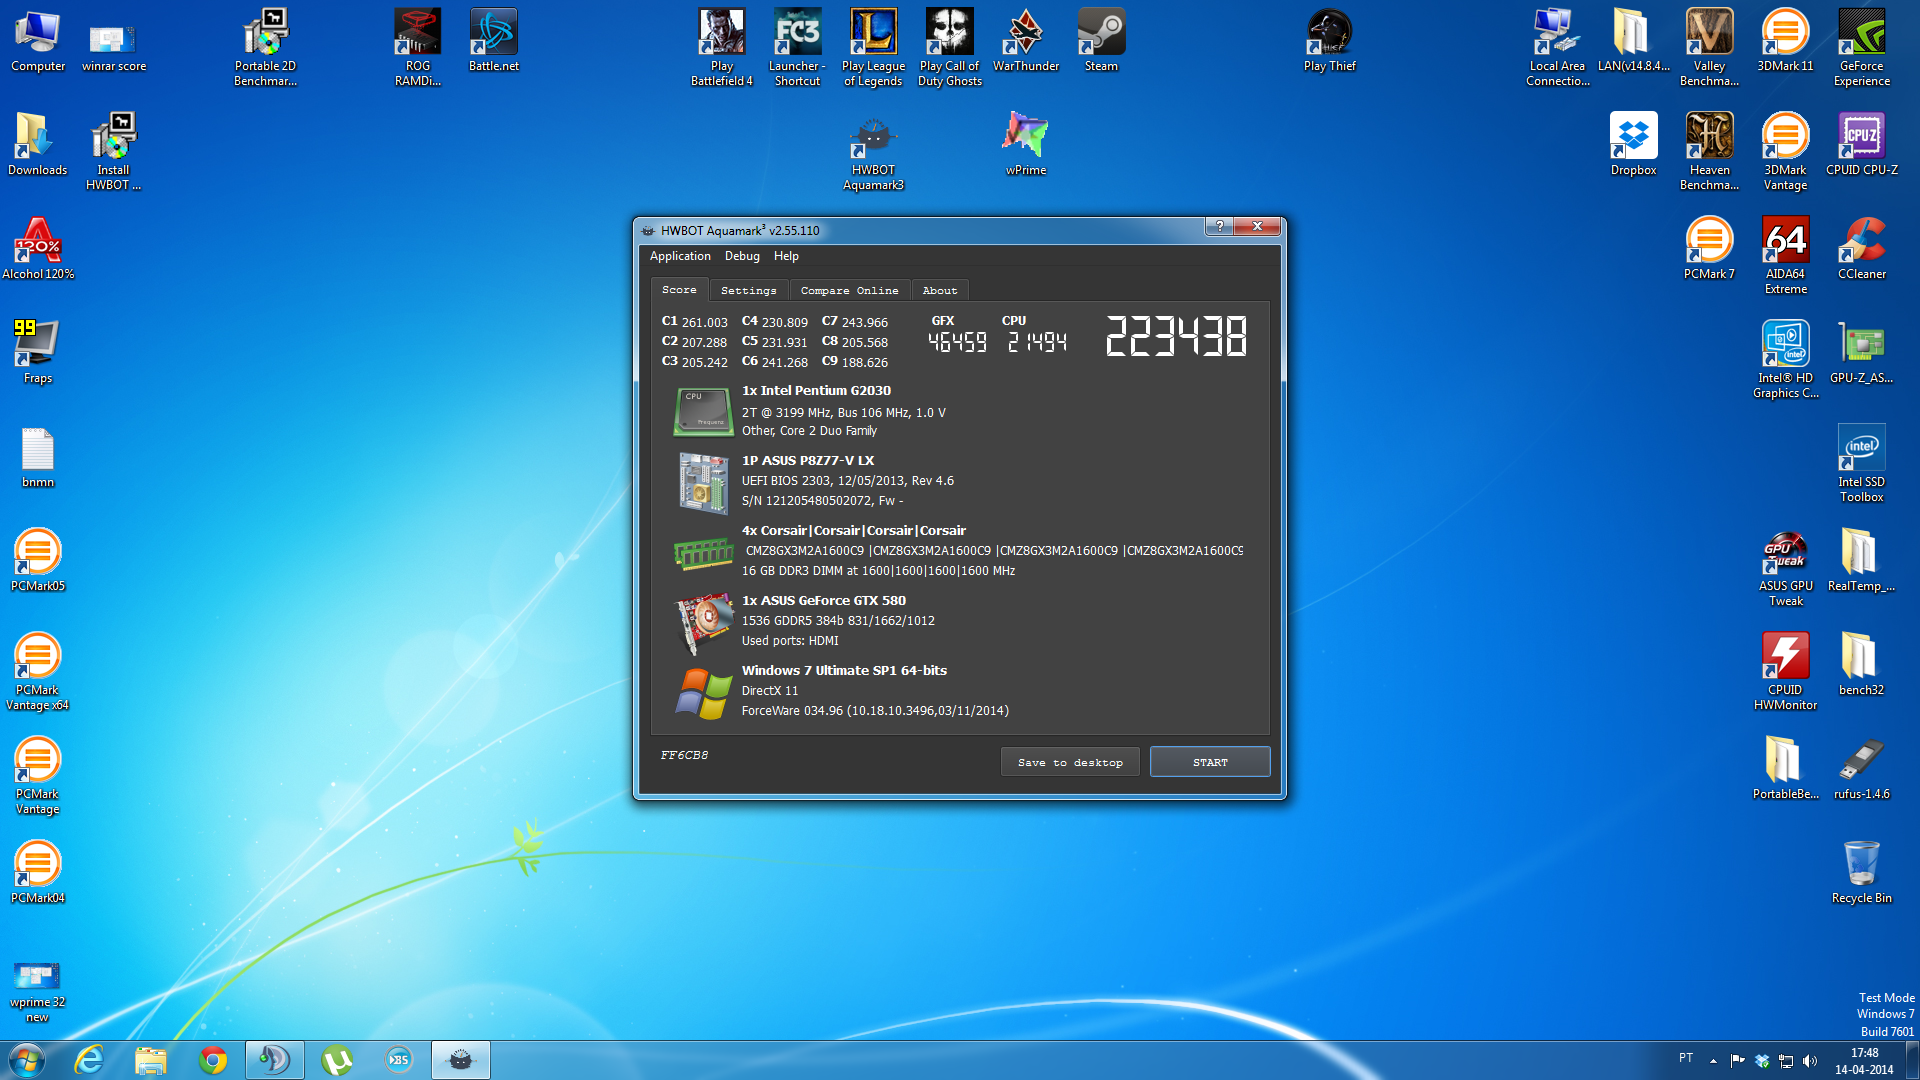Viewport: 1920px width, 1080px height.
Task: Open the wPrime desktop icon
Action: tap(1026, 144)
